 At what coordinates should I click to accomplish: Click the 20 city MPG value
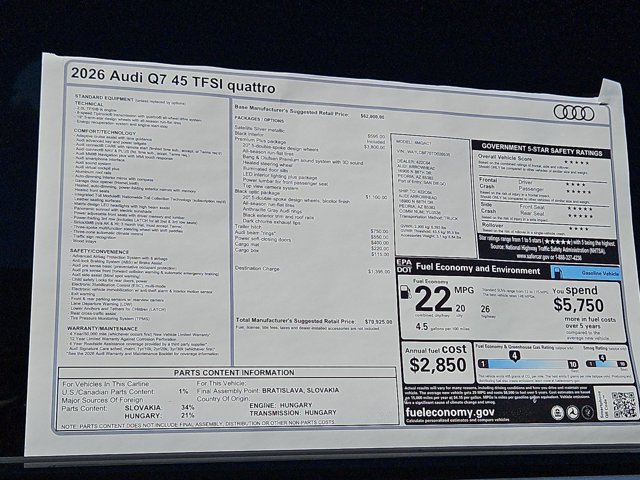coord(460,308)
